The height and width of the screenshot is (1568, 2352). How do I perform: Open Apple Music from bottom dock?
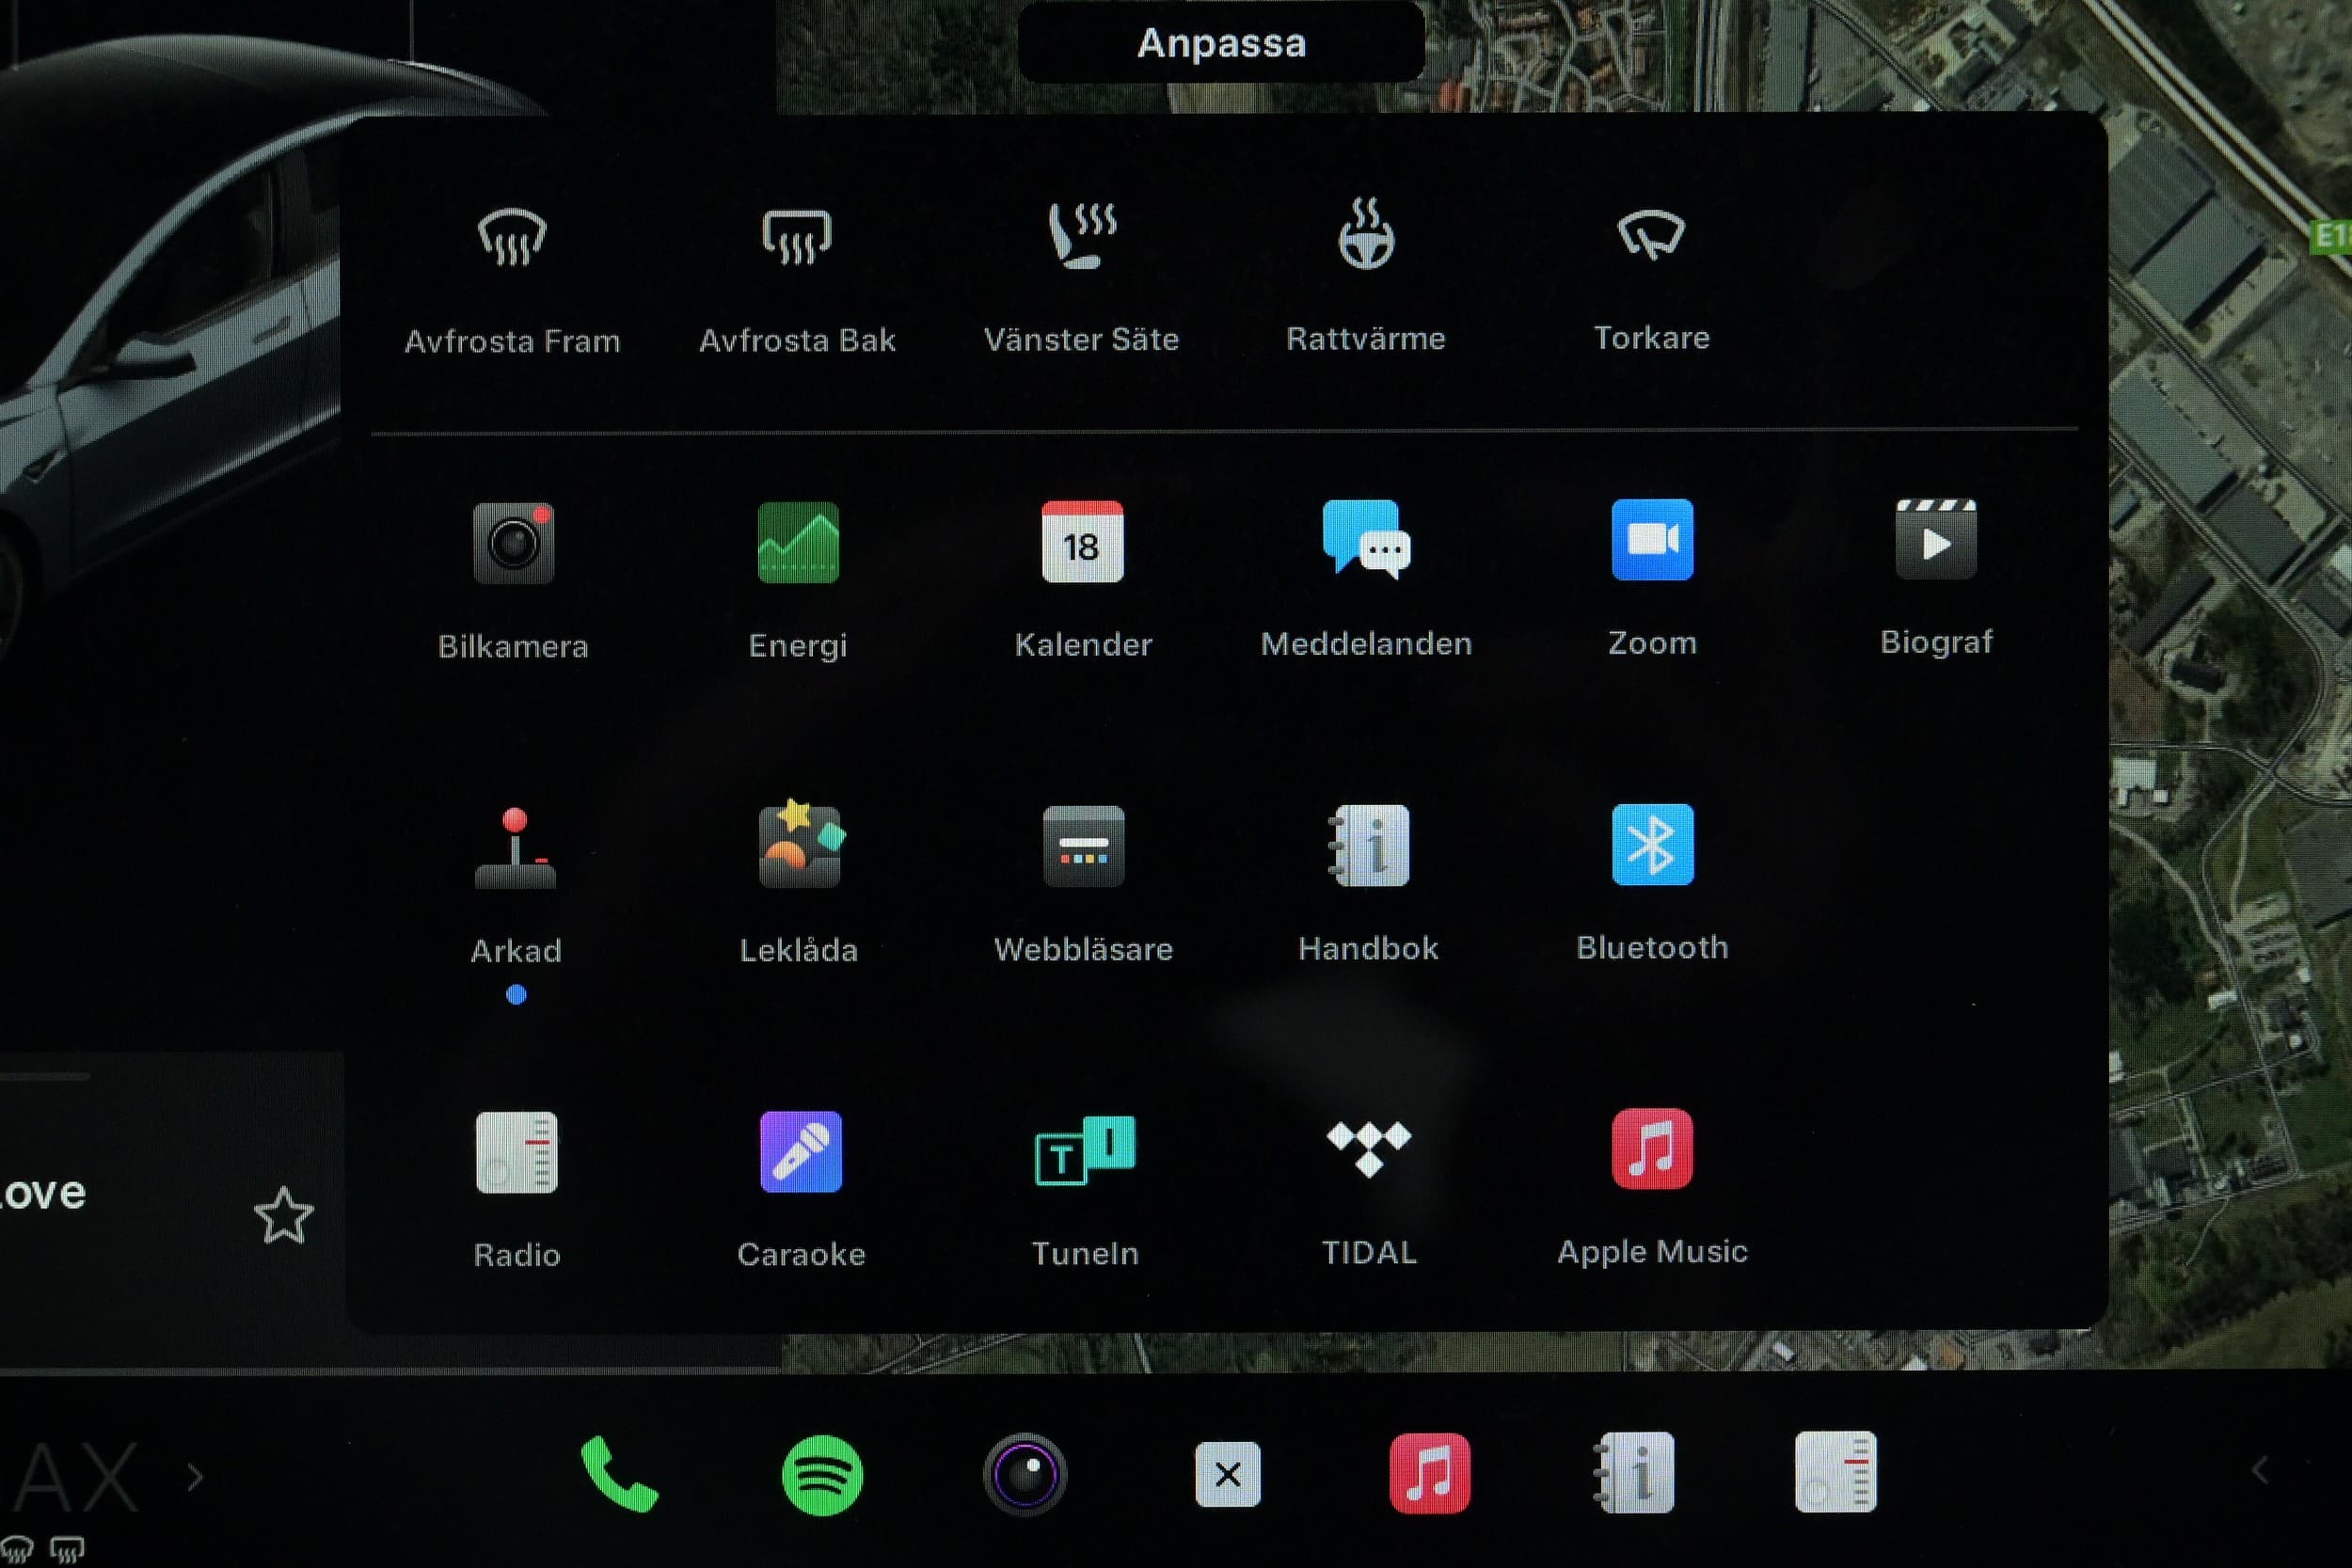pyautogui.click(x=1430, y=1473)
